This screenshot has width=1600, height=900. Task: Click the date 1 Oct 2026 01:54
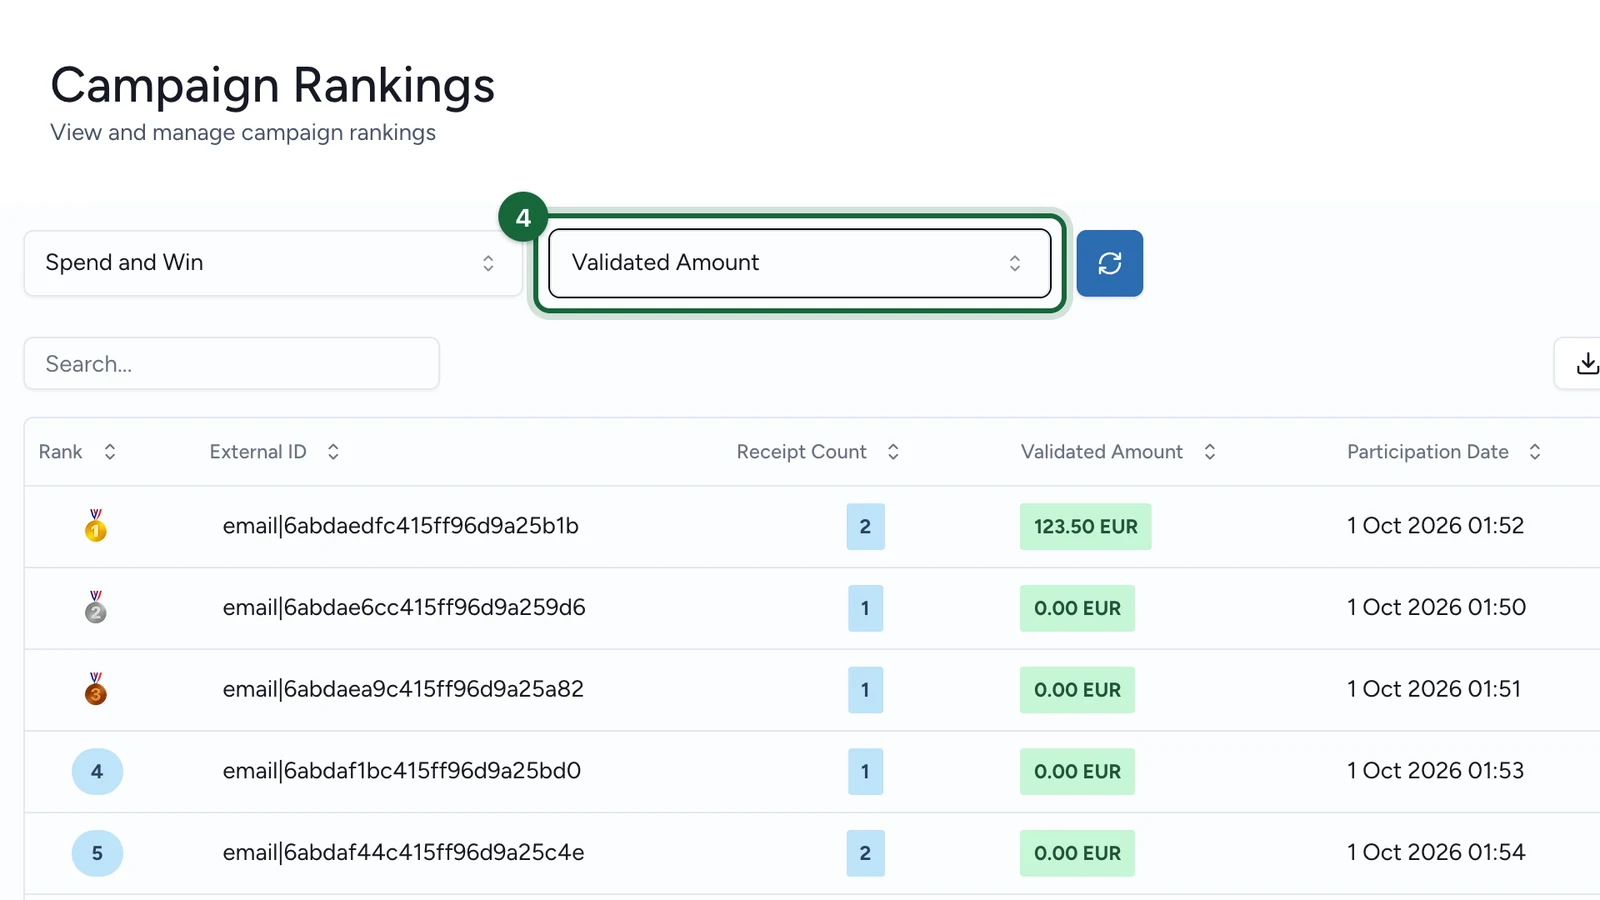click(x=1436, y=853)
